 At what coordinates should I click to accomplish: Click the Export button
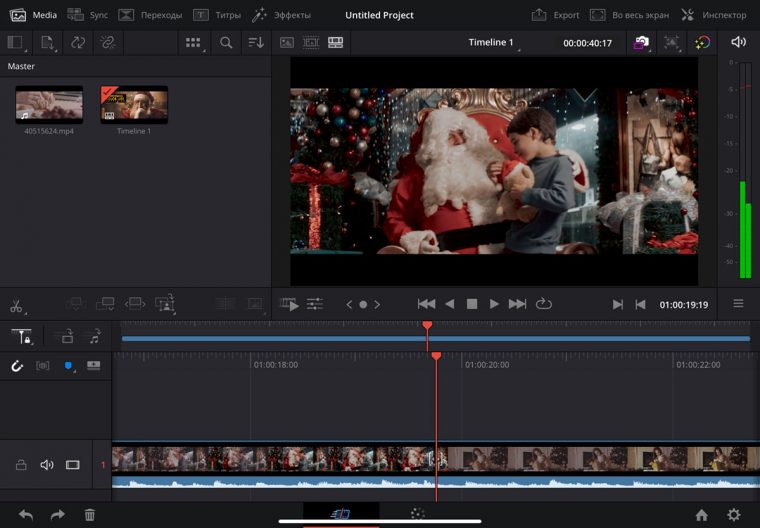click(555, 15)
